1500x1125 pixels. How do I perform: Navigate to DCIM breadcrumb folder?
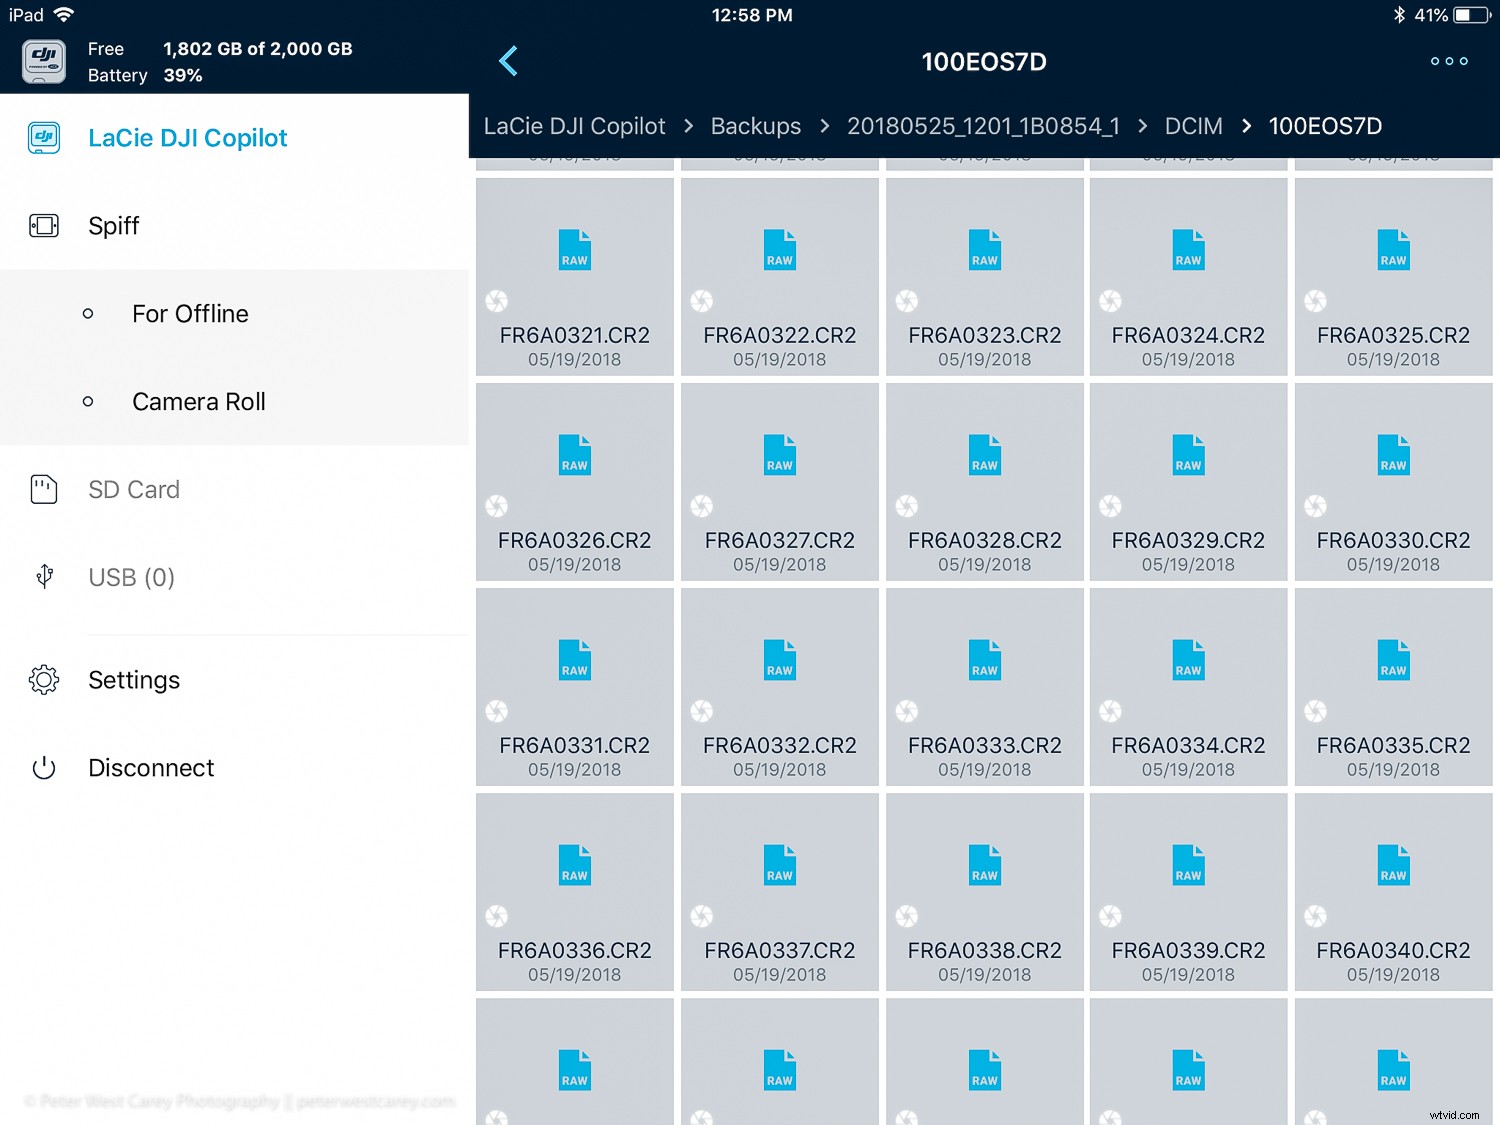click(1193, 126)
